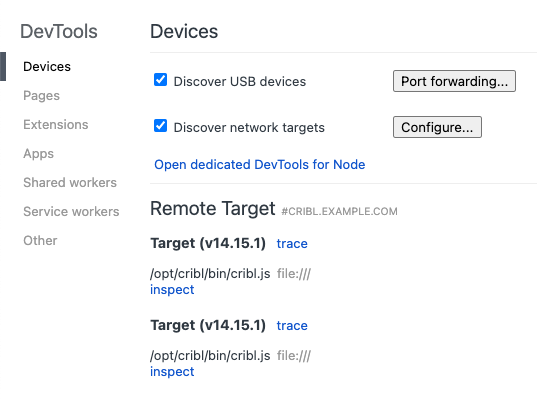Inspect the first cribl.js remote target
Image resolution: width=537 pixels, height=399 pixels.
point(172,290)
